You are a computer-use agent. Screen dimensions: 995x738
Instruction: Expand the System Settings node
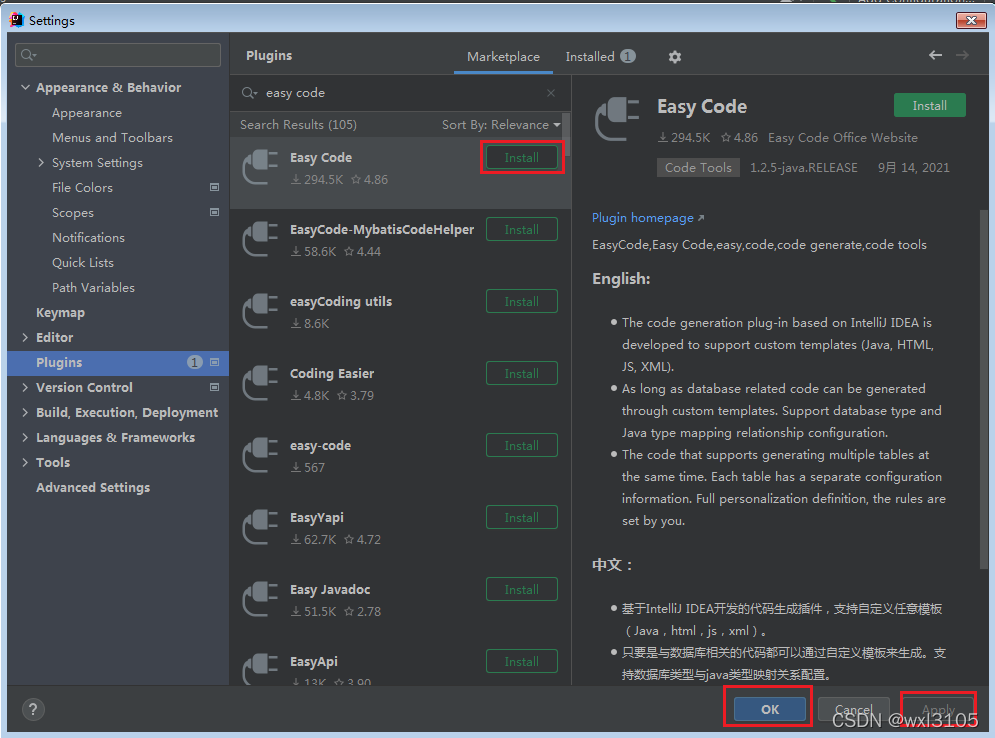(x=41, y=162)
